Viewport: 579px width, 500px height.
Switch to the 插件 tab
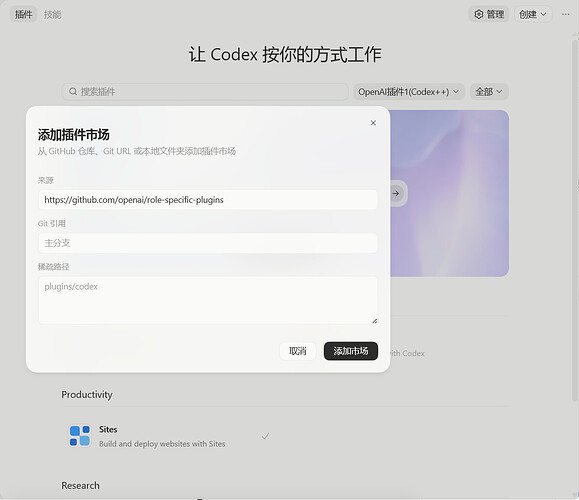coord(23,14)
